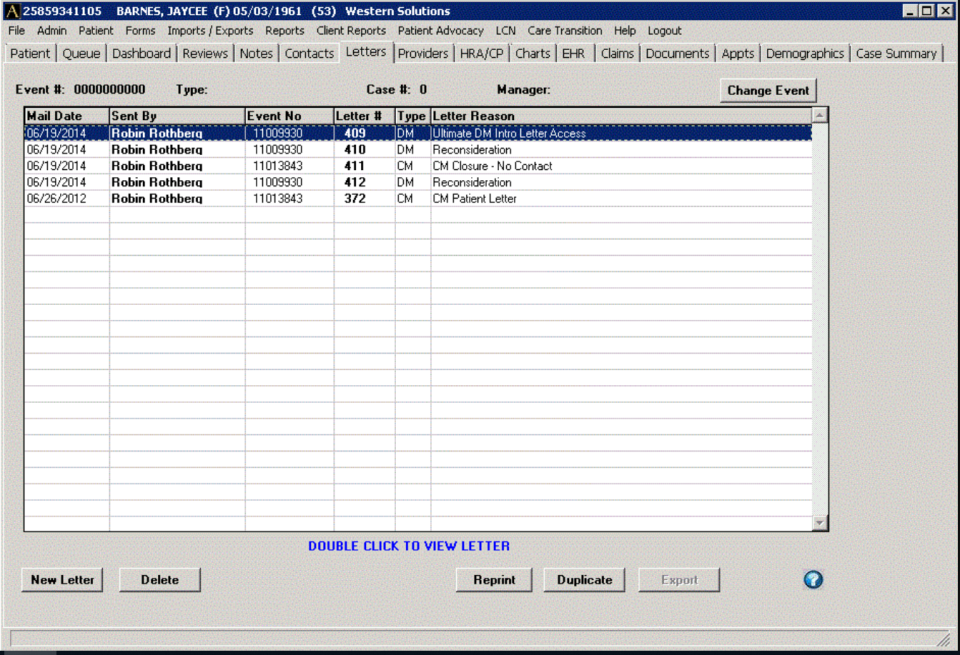
Task: Open the Client Reports menu
Action: (x=351, y=30)
